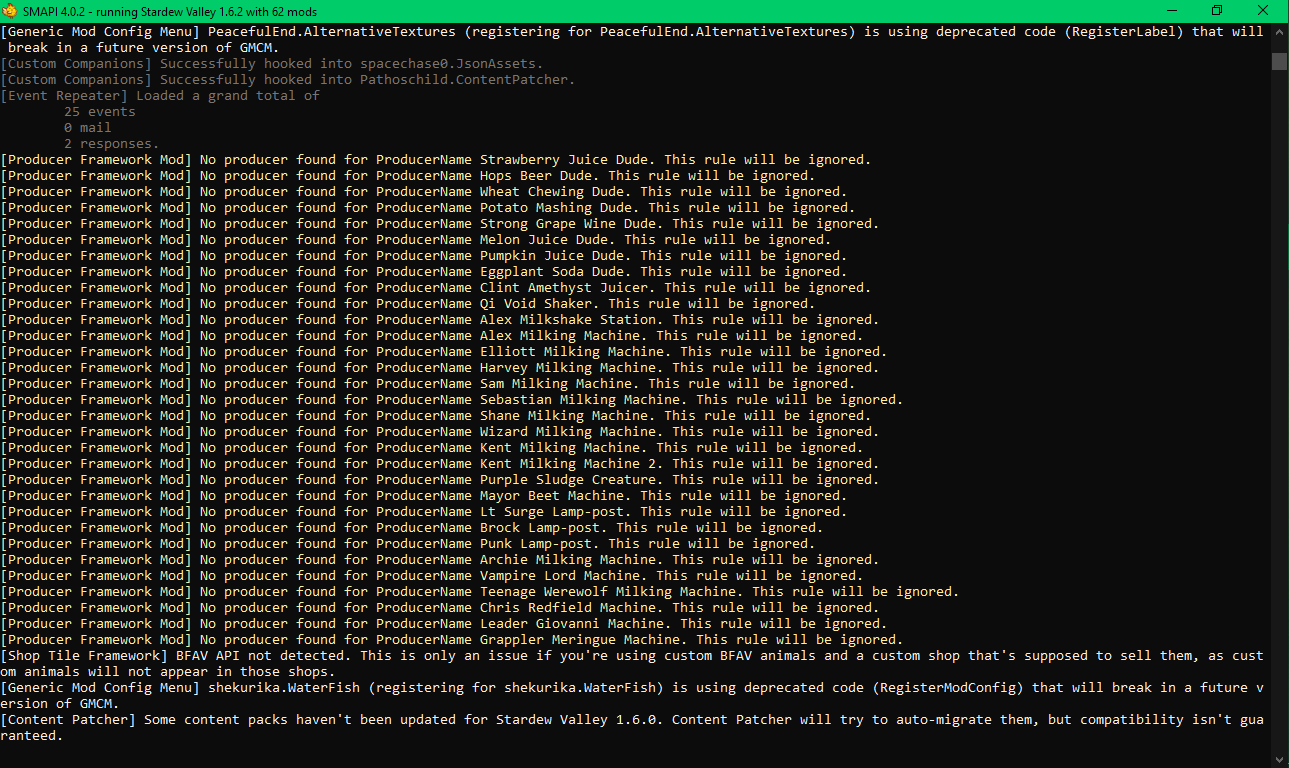This screenshot has height=768, width=1289.
Task: Click the '25 events' line
Action: 100,112
